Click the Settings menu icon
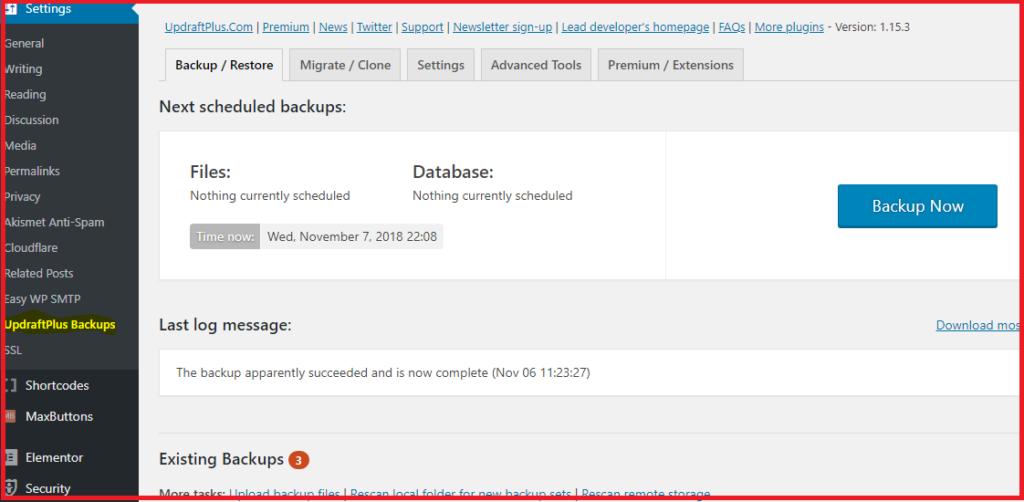Viewport: 1024px width, 502px height. tap(11, 9)
